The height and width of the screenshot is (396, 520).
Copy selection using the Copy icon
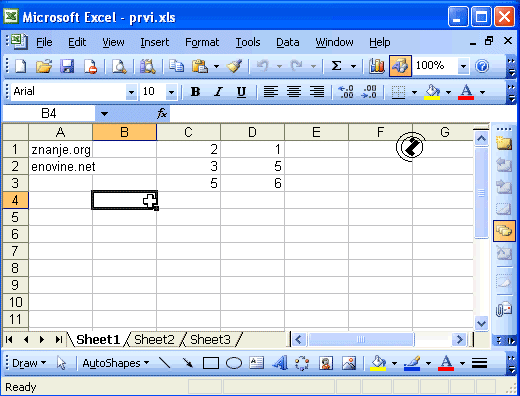coord(176,66)
